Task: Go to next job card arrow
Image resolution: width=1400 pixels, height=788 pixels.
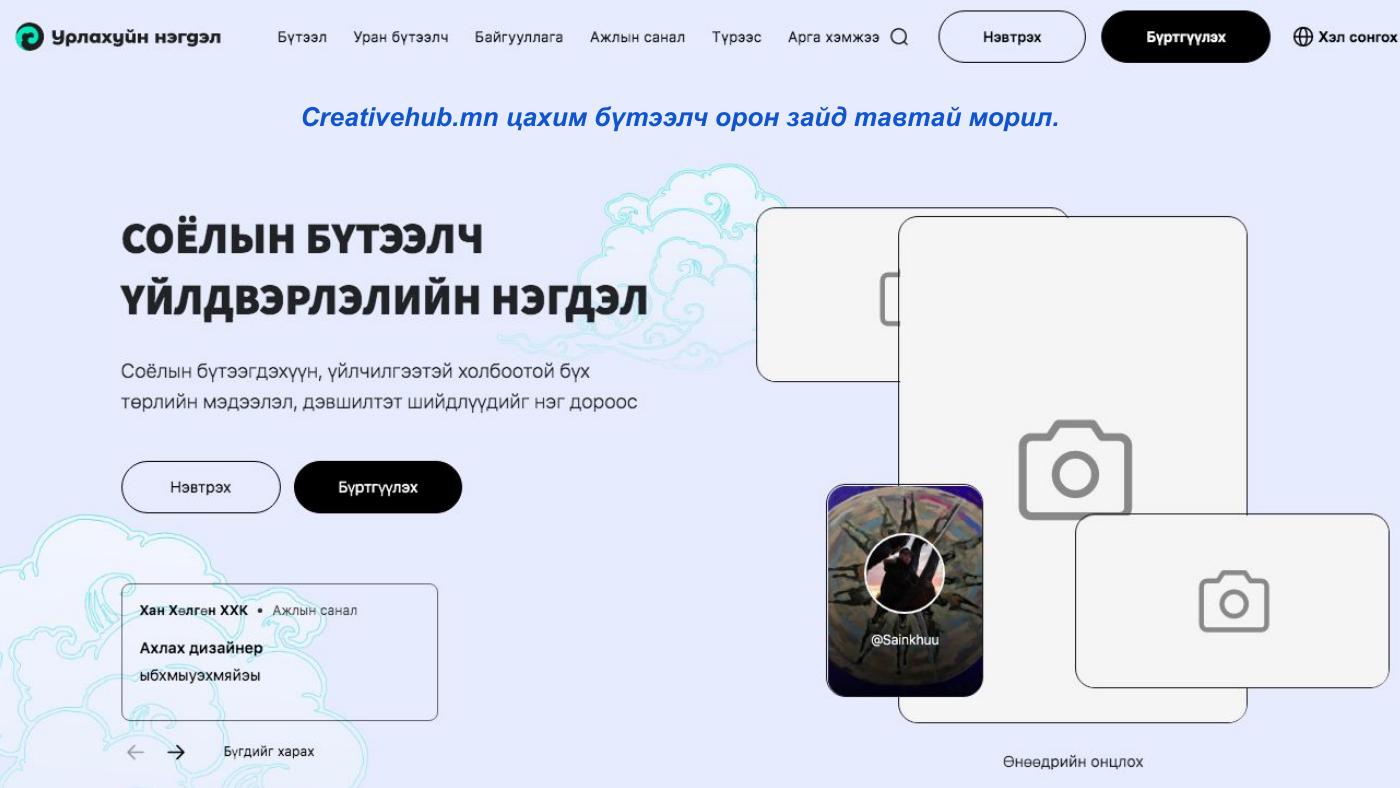Action: tap(176, 752)
